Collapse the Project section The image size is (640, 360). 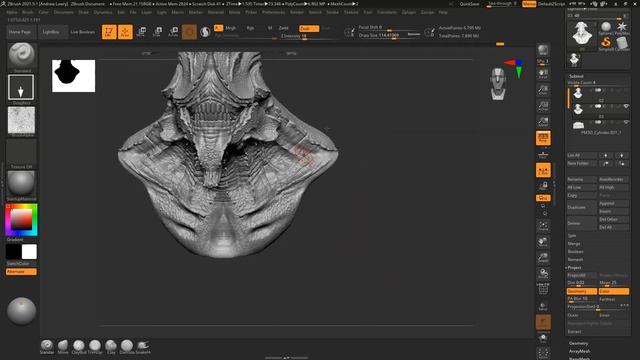click(x=574, y=268)
